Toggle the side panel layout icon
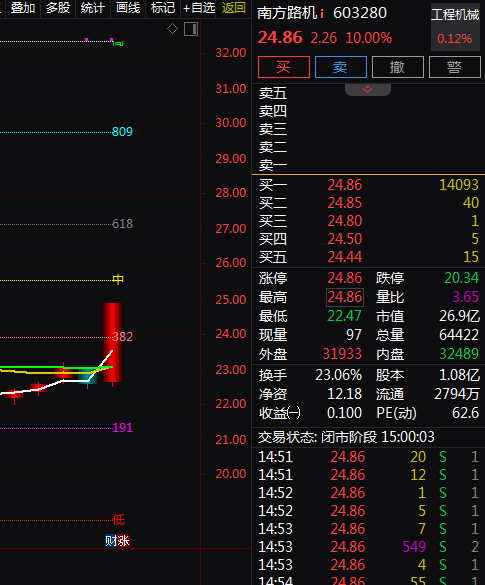 [191, 29]
